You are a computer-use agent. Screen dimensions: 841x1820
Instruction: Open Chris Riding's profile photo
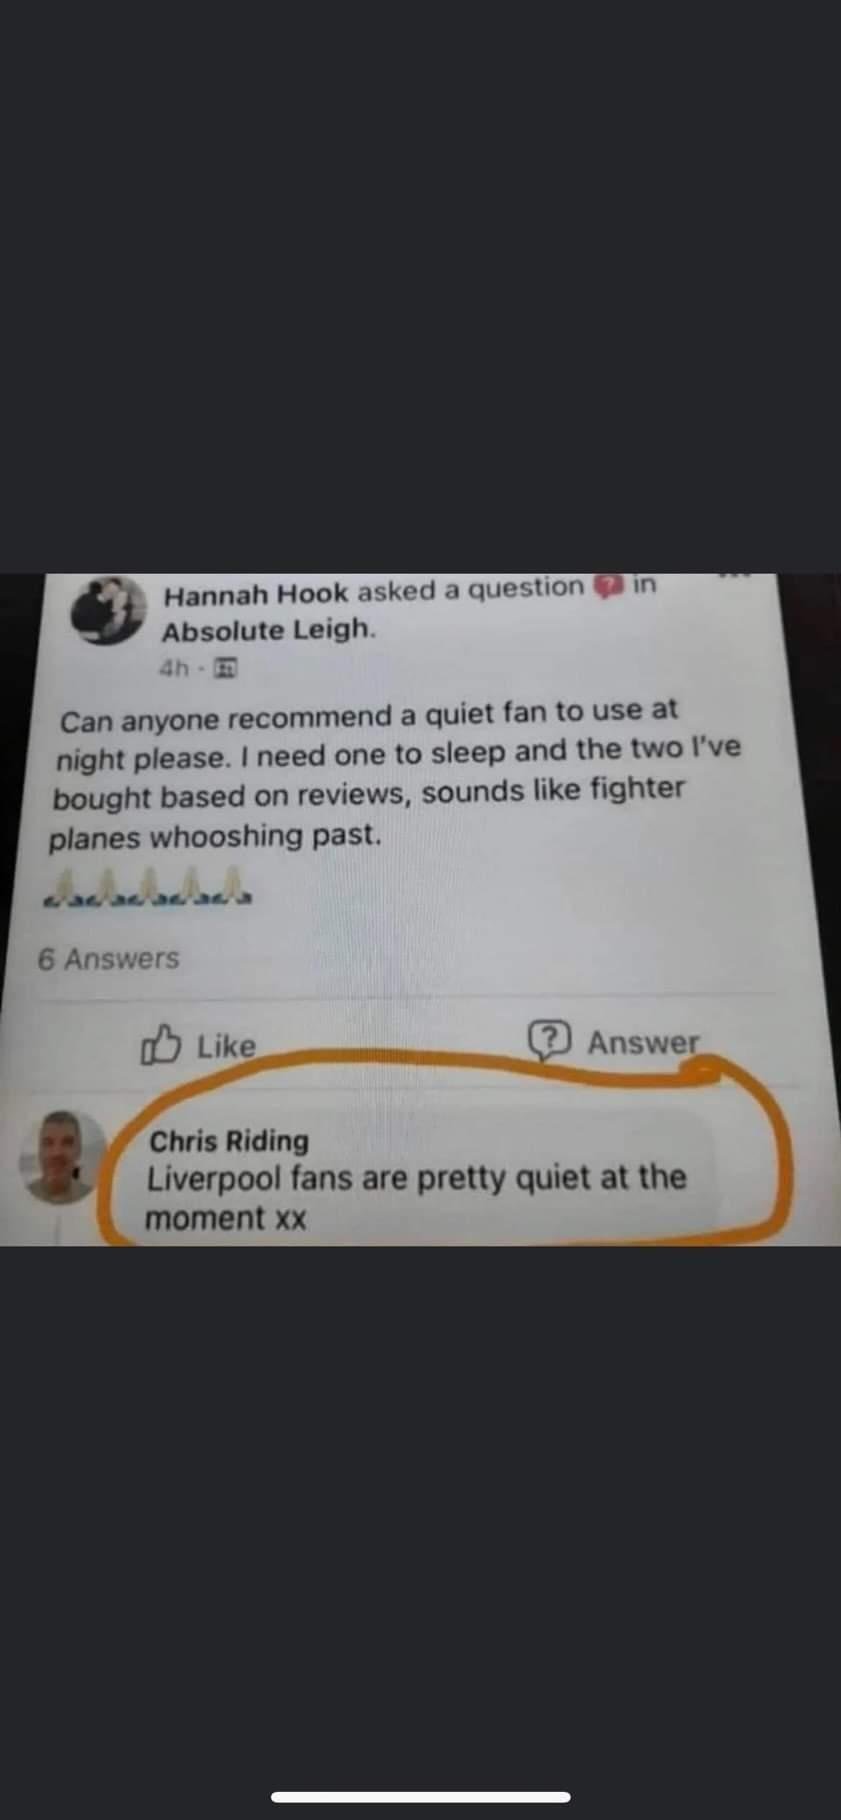65,1155
